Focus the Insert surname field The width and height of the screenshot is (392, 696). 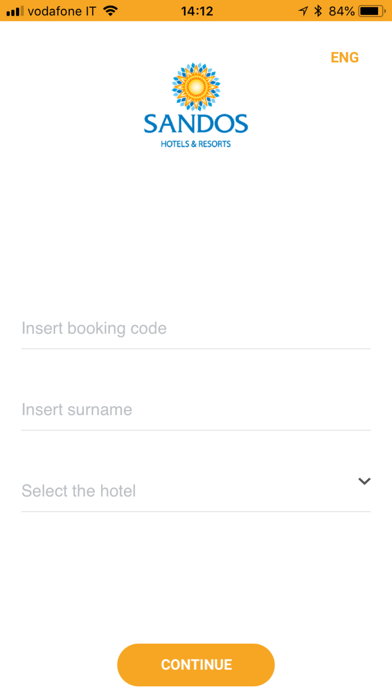(196, 410)
